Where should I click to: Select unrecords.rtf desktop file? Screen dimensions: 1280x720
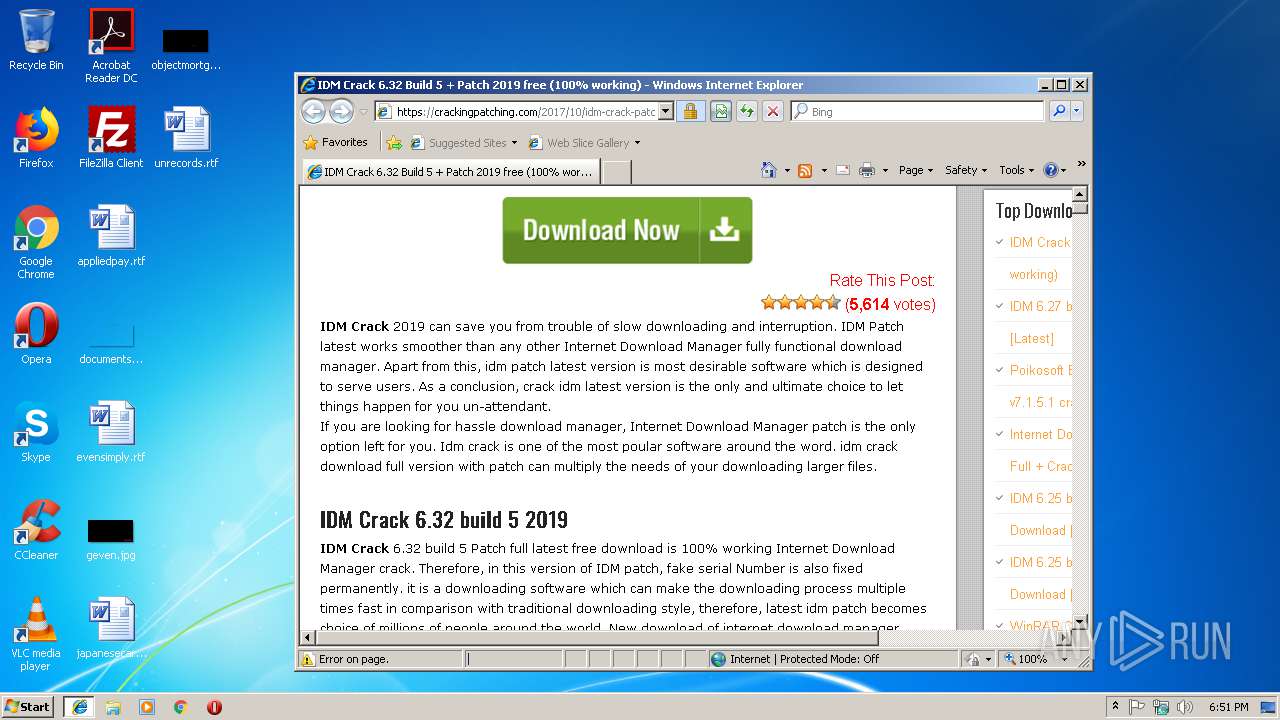[186, 138]
